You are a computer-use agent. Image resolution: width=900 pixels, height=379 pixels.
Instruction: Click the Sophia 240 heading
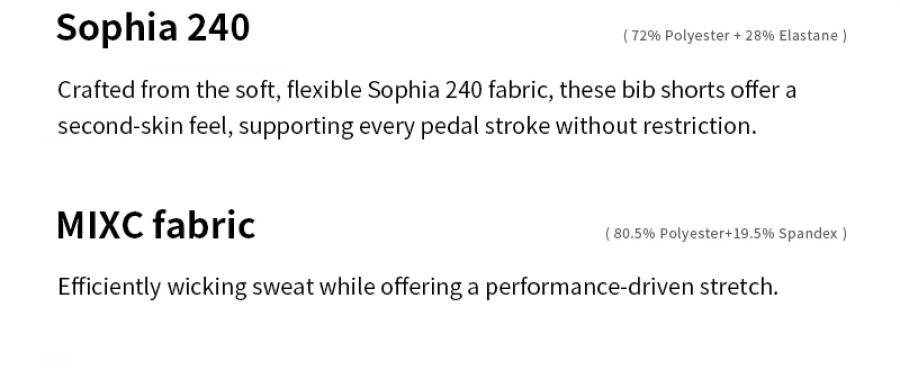coord(153,28)
